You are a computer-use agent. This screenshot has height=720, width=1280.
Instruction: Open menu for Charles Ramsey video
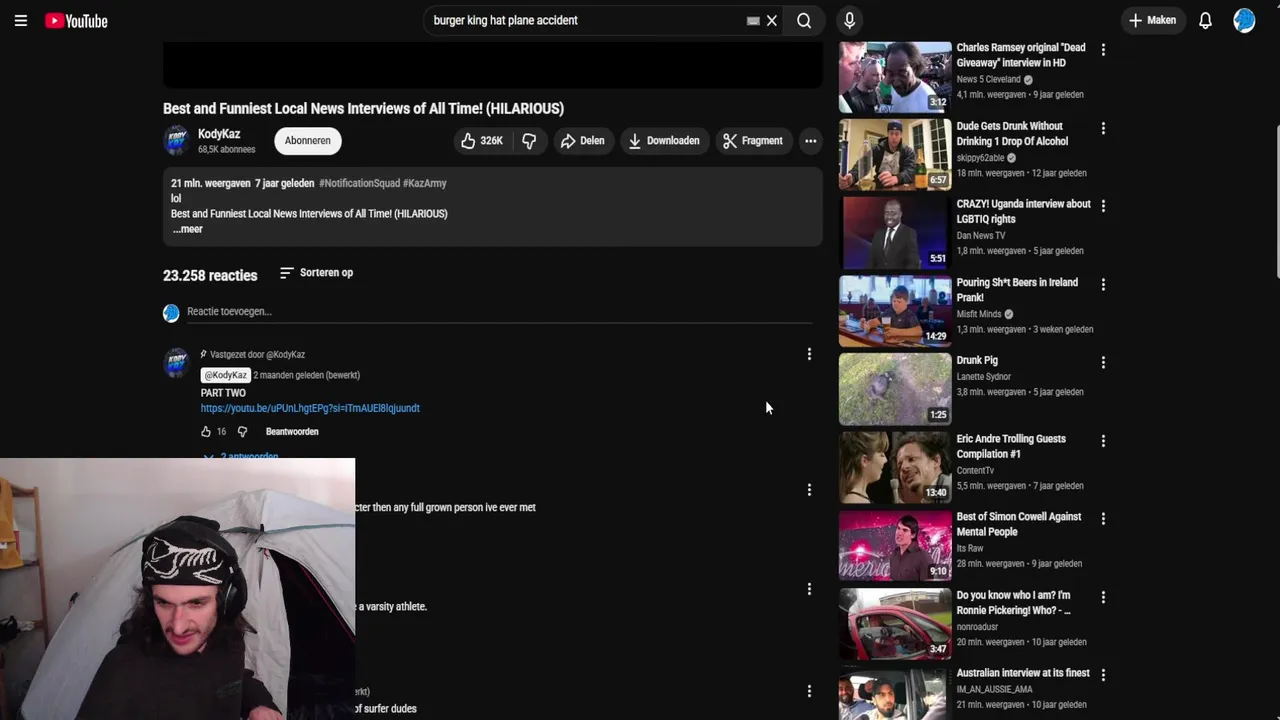1103,49
